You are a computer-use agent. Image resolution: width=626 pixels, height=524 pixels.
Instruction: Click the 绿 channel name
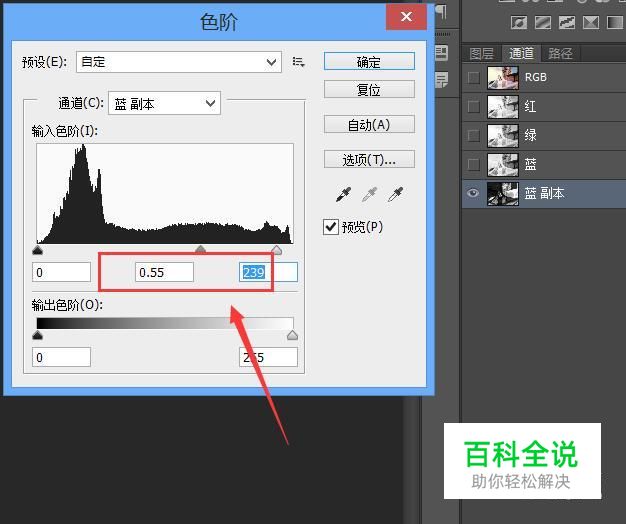pyautogui.click(x=530, y=135)
